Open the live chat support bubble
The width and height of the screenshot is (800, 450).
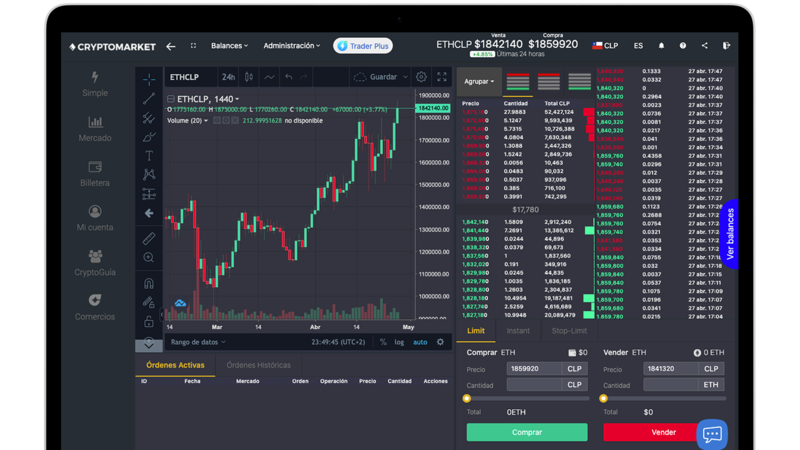click(x=712, y=434)
